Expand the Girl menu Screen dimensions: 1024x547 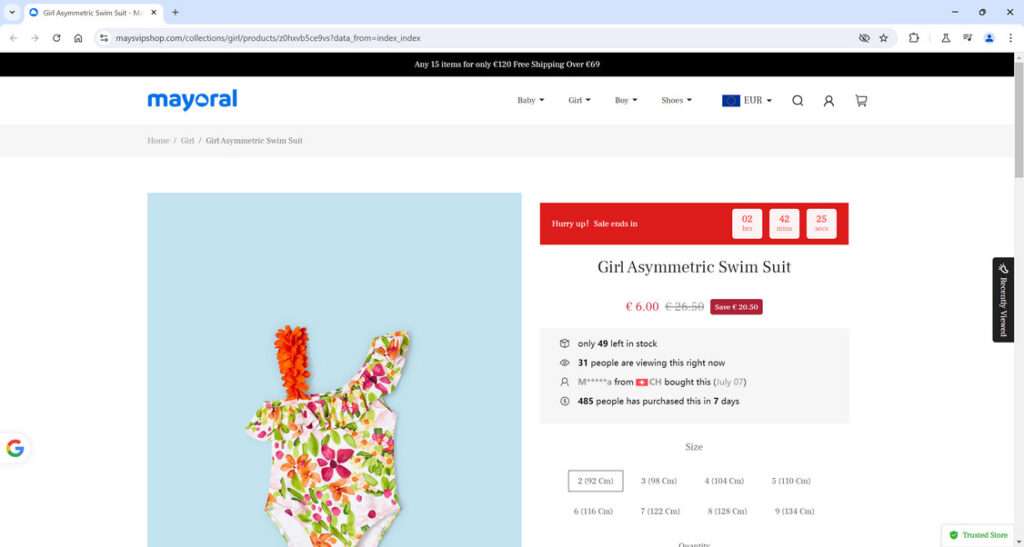coord(579,101)
